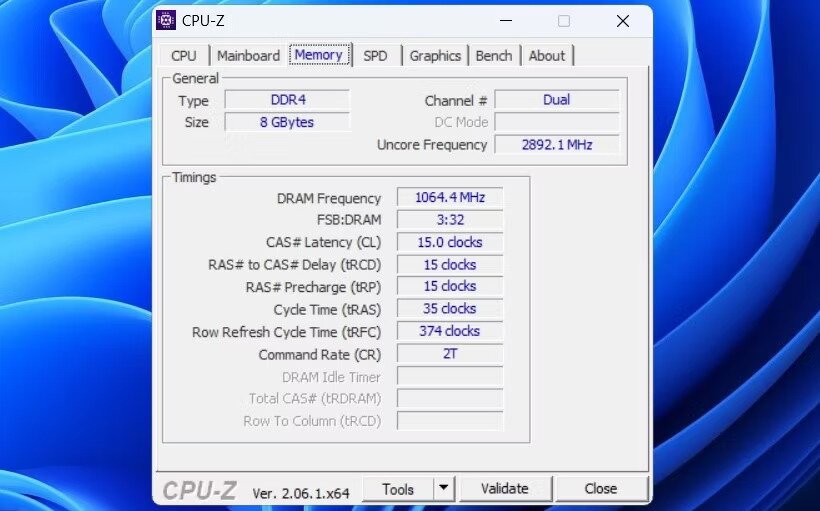The width and height of the screenshot is (820, 511).
Task: Expand the Tools dropdown arrow
Action: tap(443, 489)
